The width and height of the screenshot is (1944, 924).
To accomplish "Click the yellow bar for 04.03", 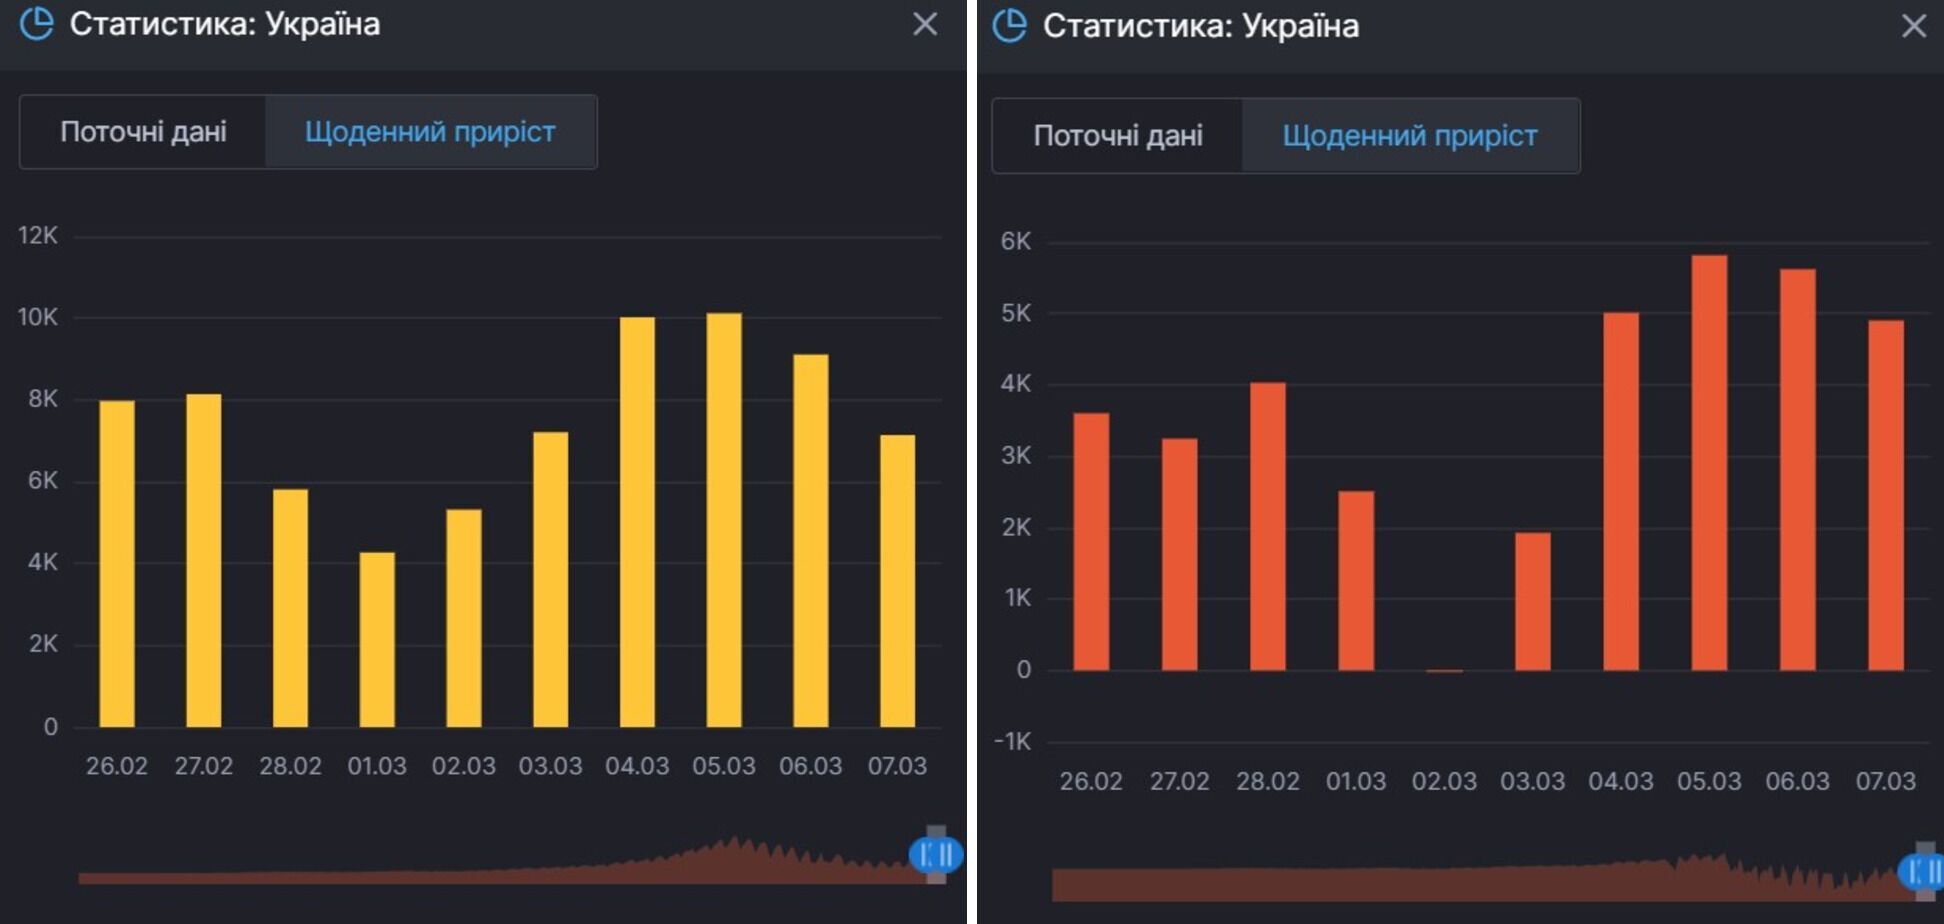I will (638, 522).
